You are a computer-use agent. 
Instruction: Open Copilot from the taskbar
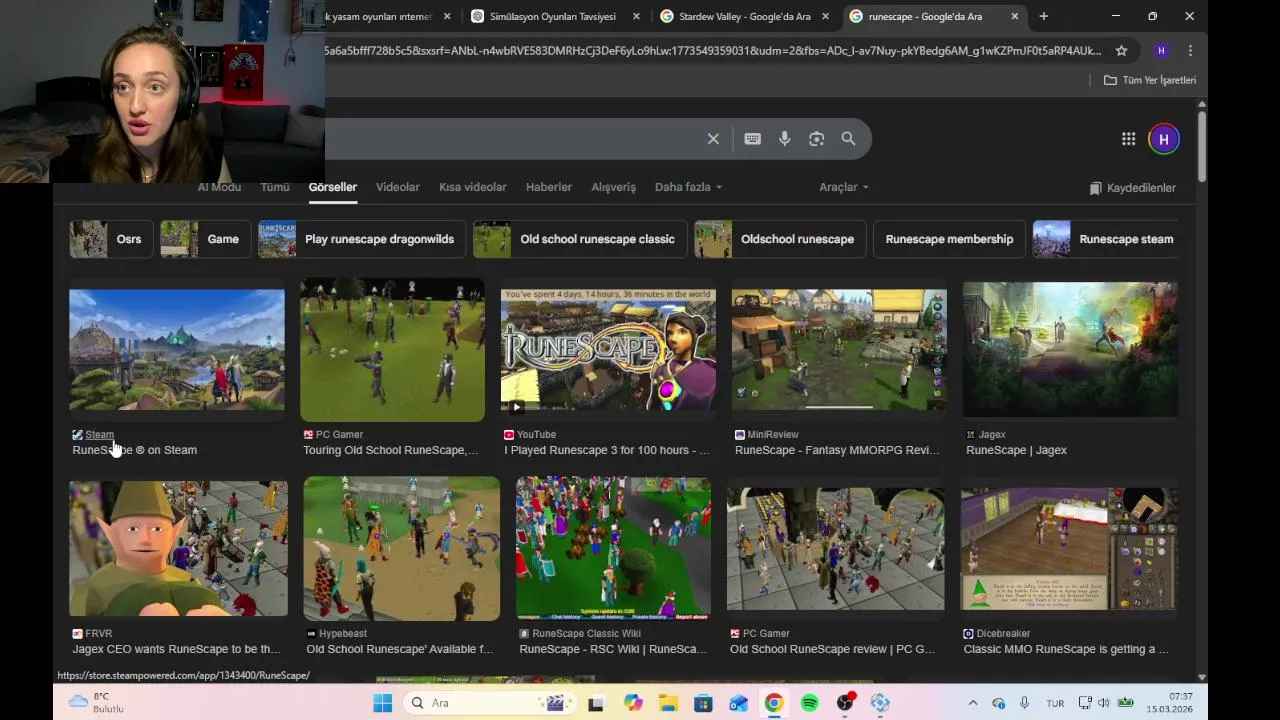click(x=632, y=703)
